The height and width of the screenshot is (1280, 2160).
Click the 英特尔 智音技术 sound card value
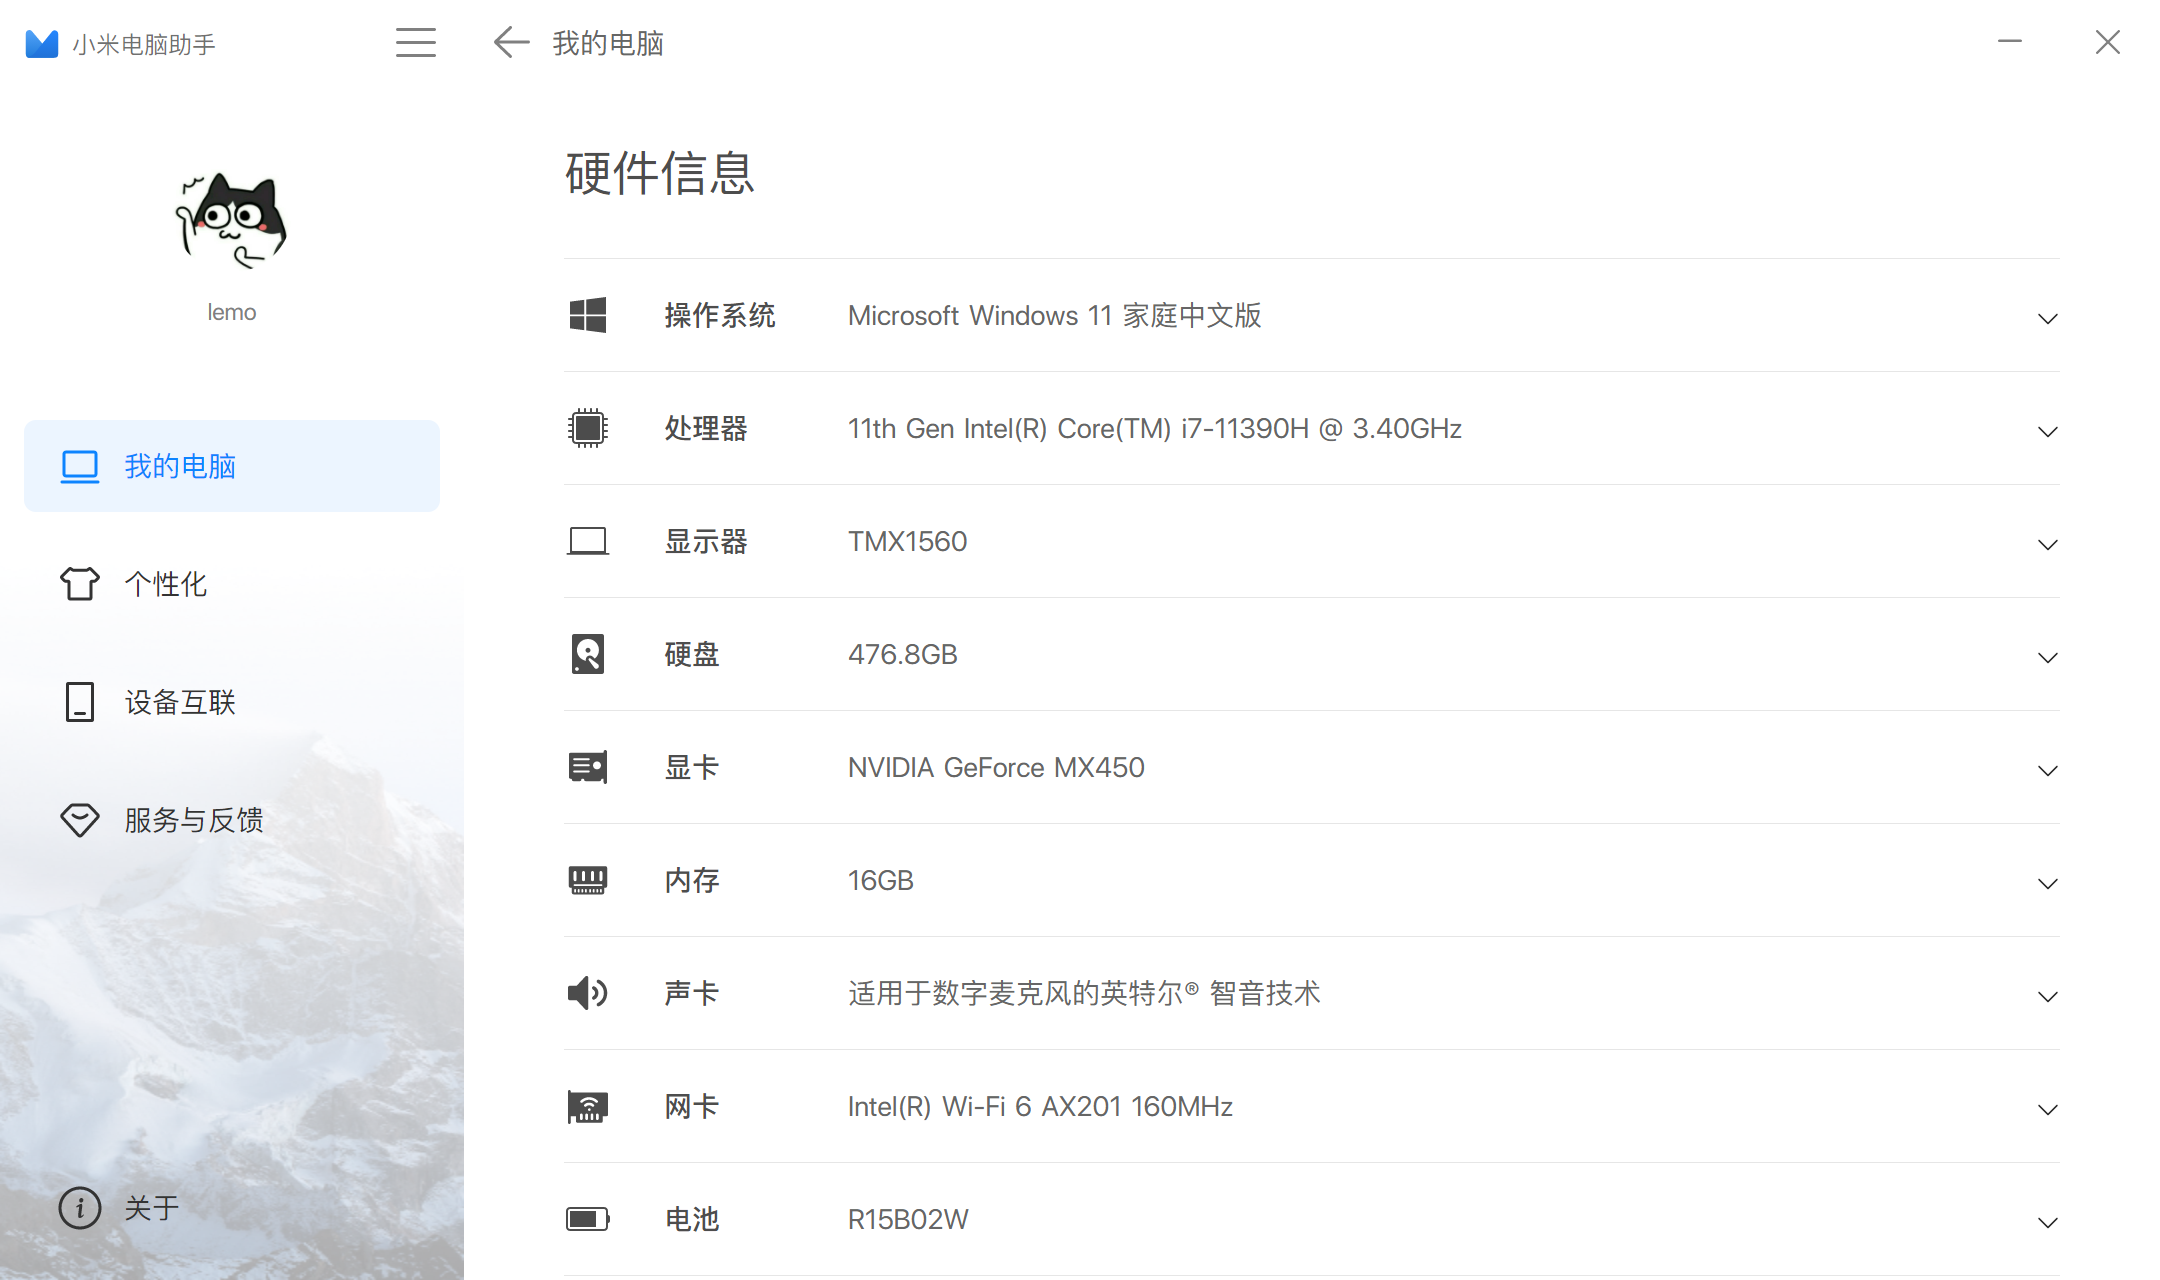pyautogui.click(x=1084, y=993)
